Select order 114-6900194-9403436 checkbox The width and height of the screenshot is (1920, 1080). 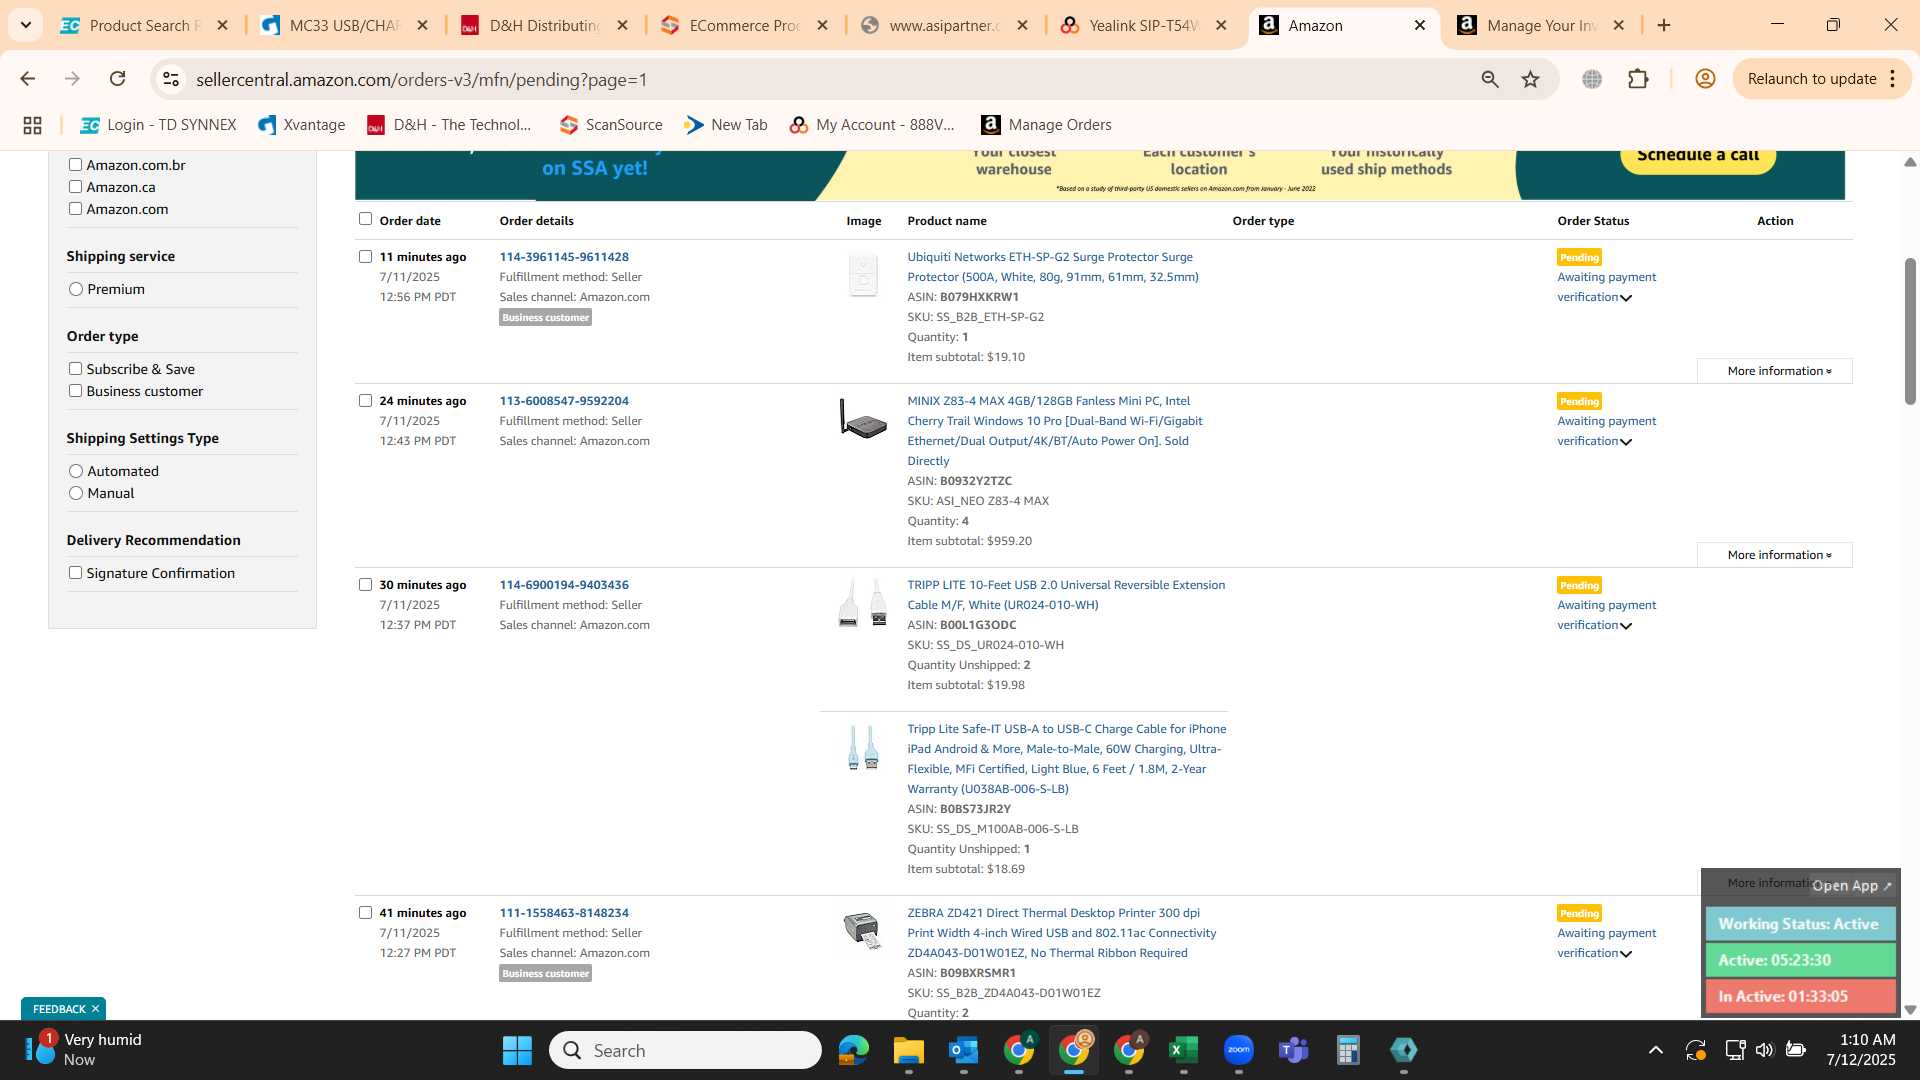(365, 585)
